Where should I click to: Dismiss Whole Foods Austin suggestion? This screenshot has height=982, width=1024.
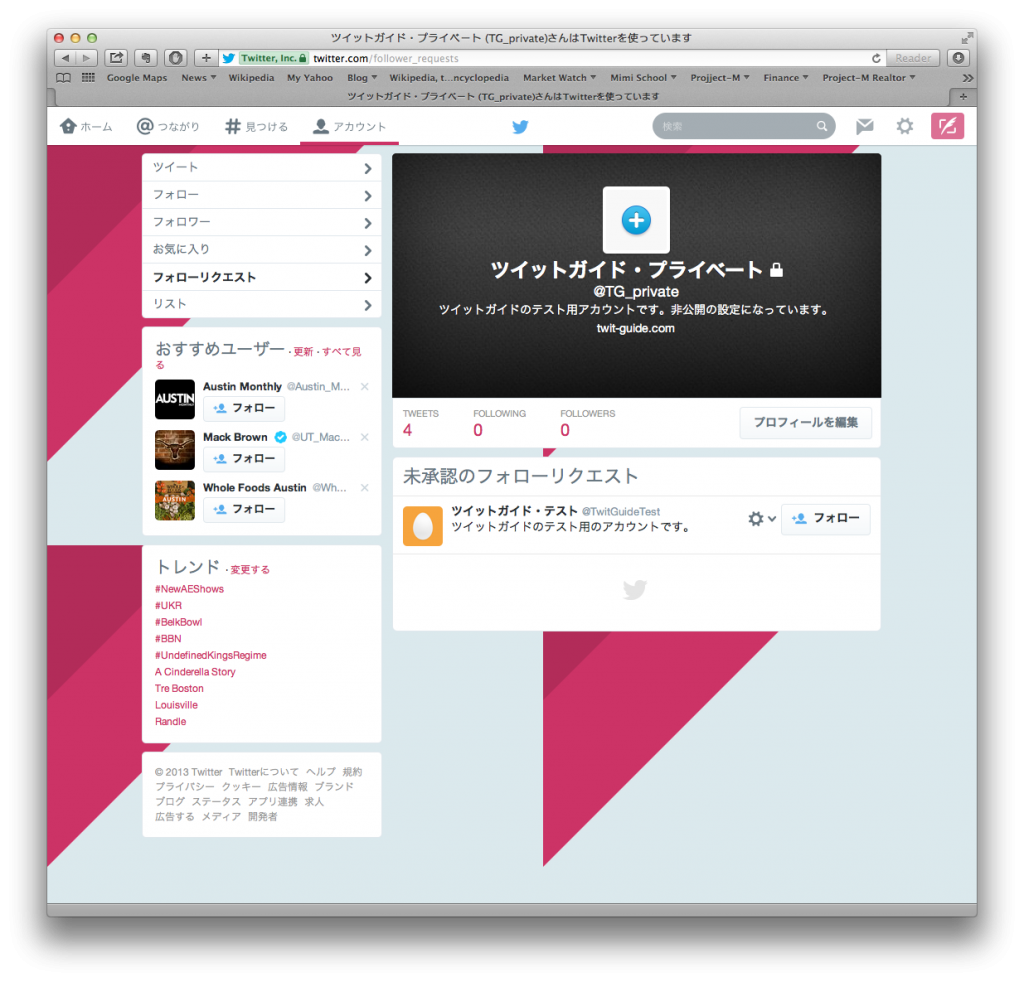365,488
